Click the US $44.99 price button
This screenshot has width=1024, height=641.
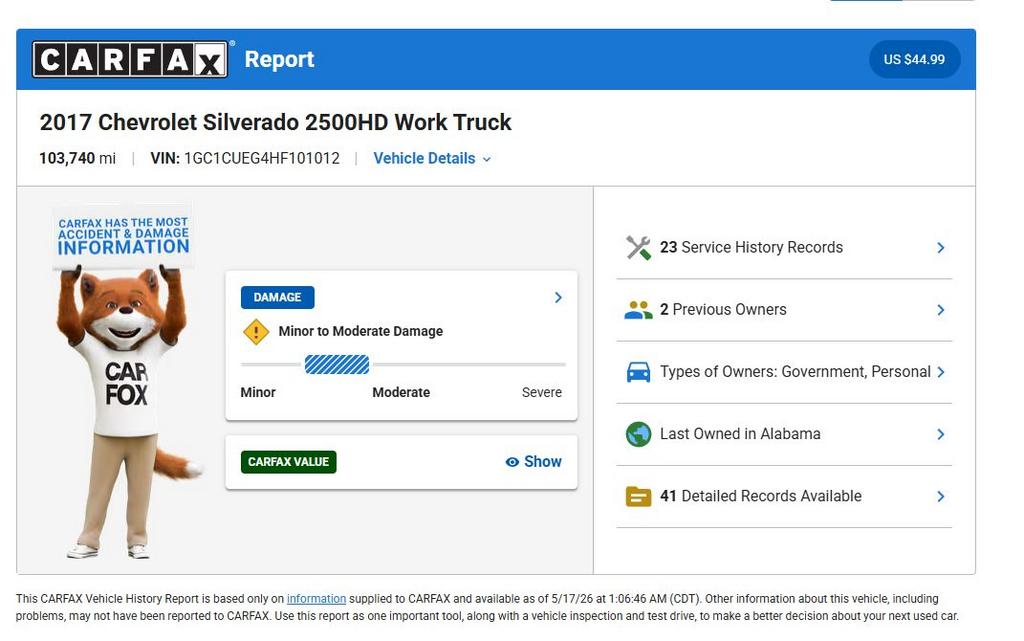(x=914, y=59)
